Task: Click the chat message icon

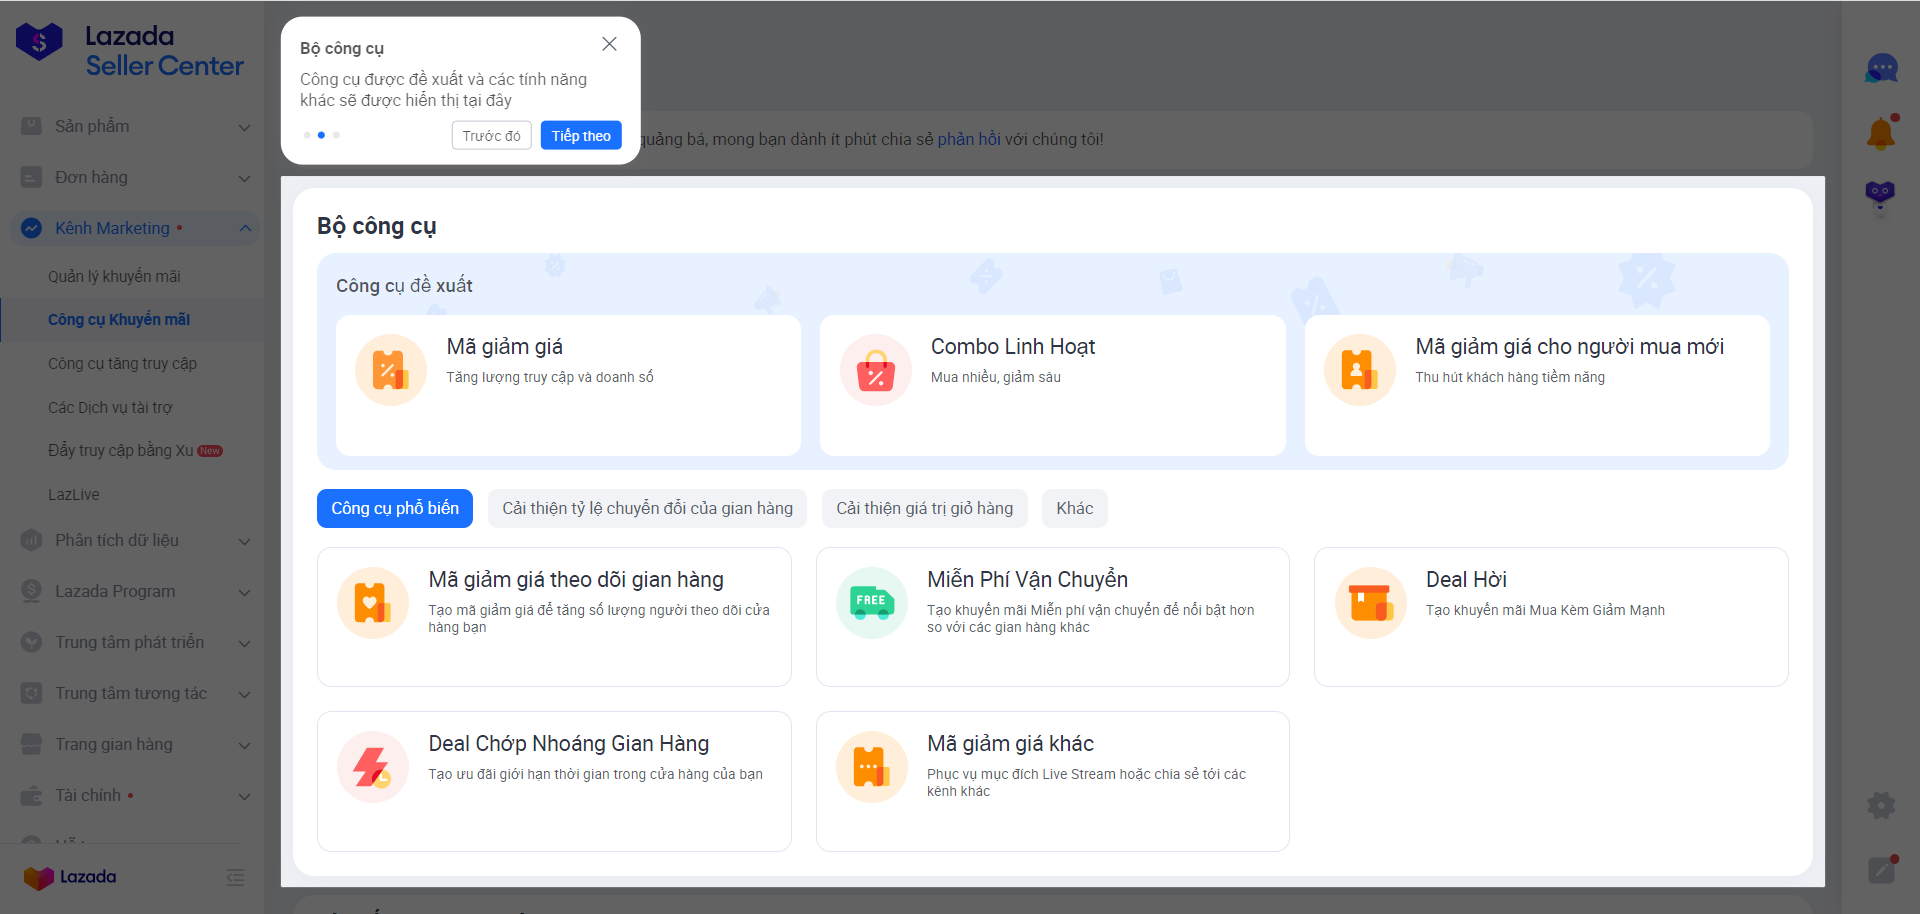Action: point(1881,69)
